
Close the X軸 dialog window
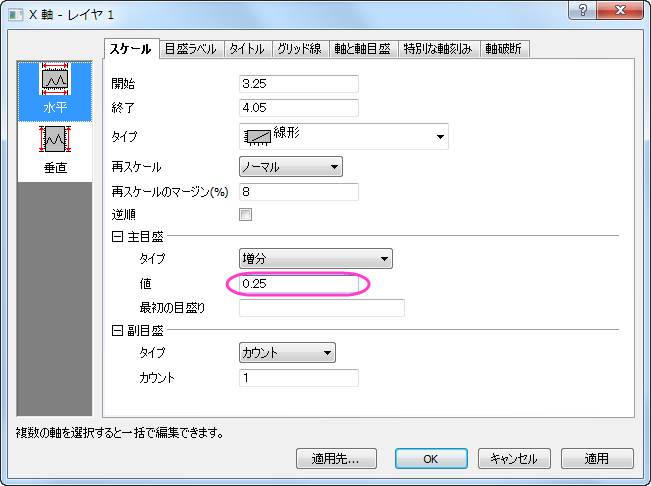tap(620, 10)
